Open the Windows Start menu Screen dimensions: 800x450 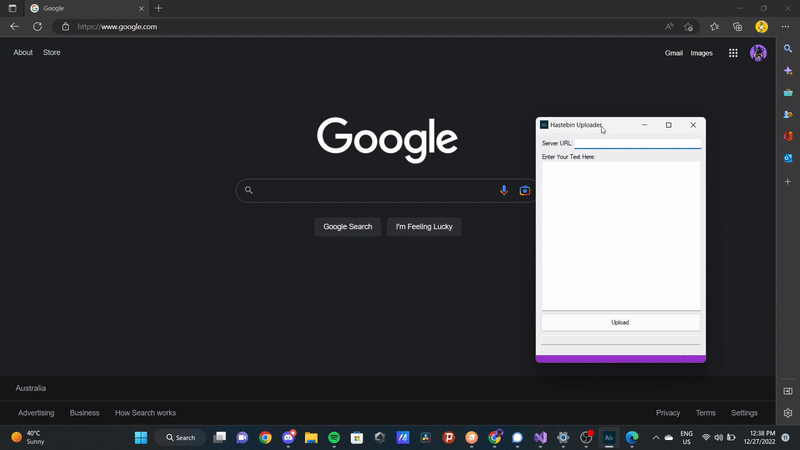click(x=141, y=438)
